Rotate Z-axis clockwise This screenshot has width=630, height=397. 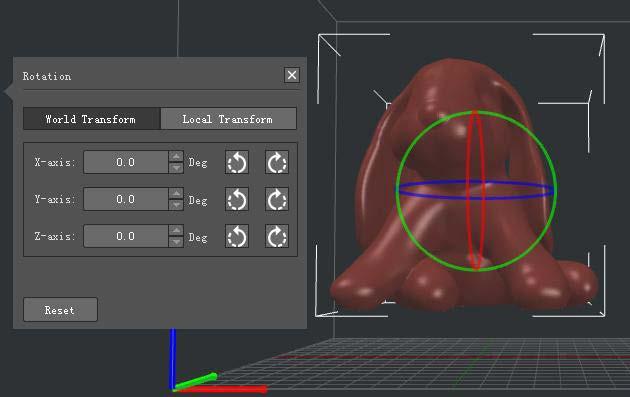(277, 236)
